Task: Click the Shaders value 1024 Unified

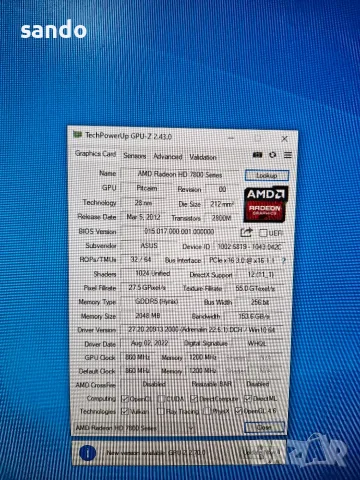Action: pyautogui.click(x=153, y=273)
